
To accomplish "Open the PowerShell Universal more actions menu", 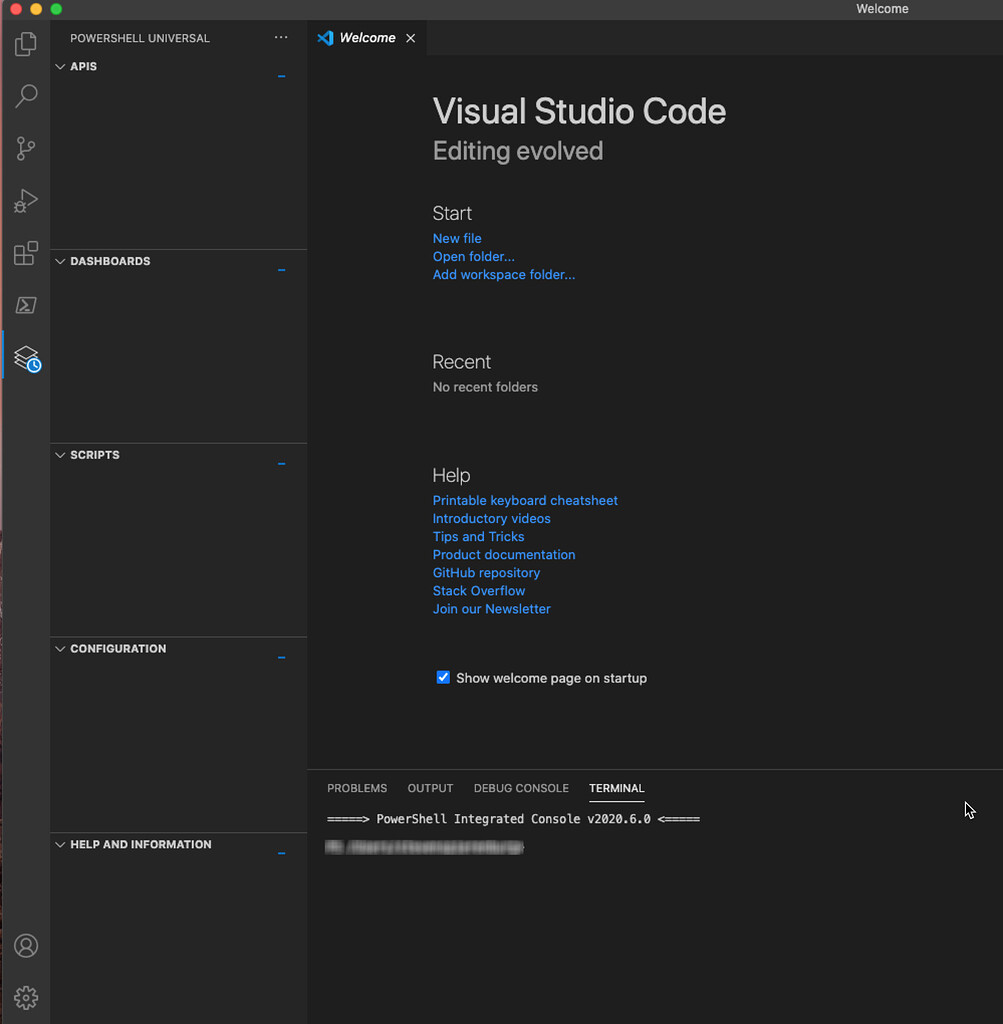I will (x=281, y=37).
